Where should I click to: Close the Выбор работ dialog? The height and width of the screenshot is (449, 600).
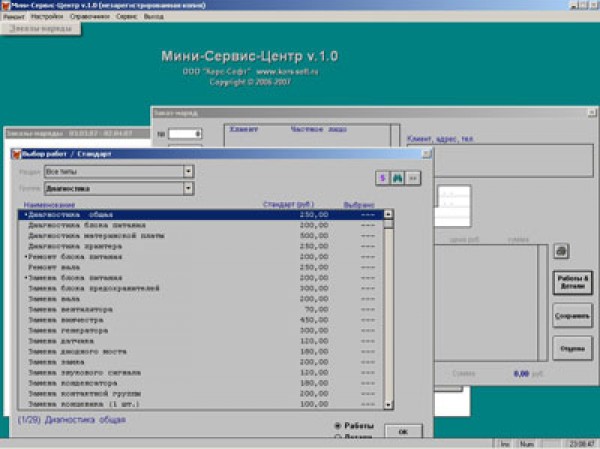427,154
